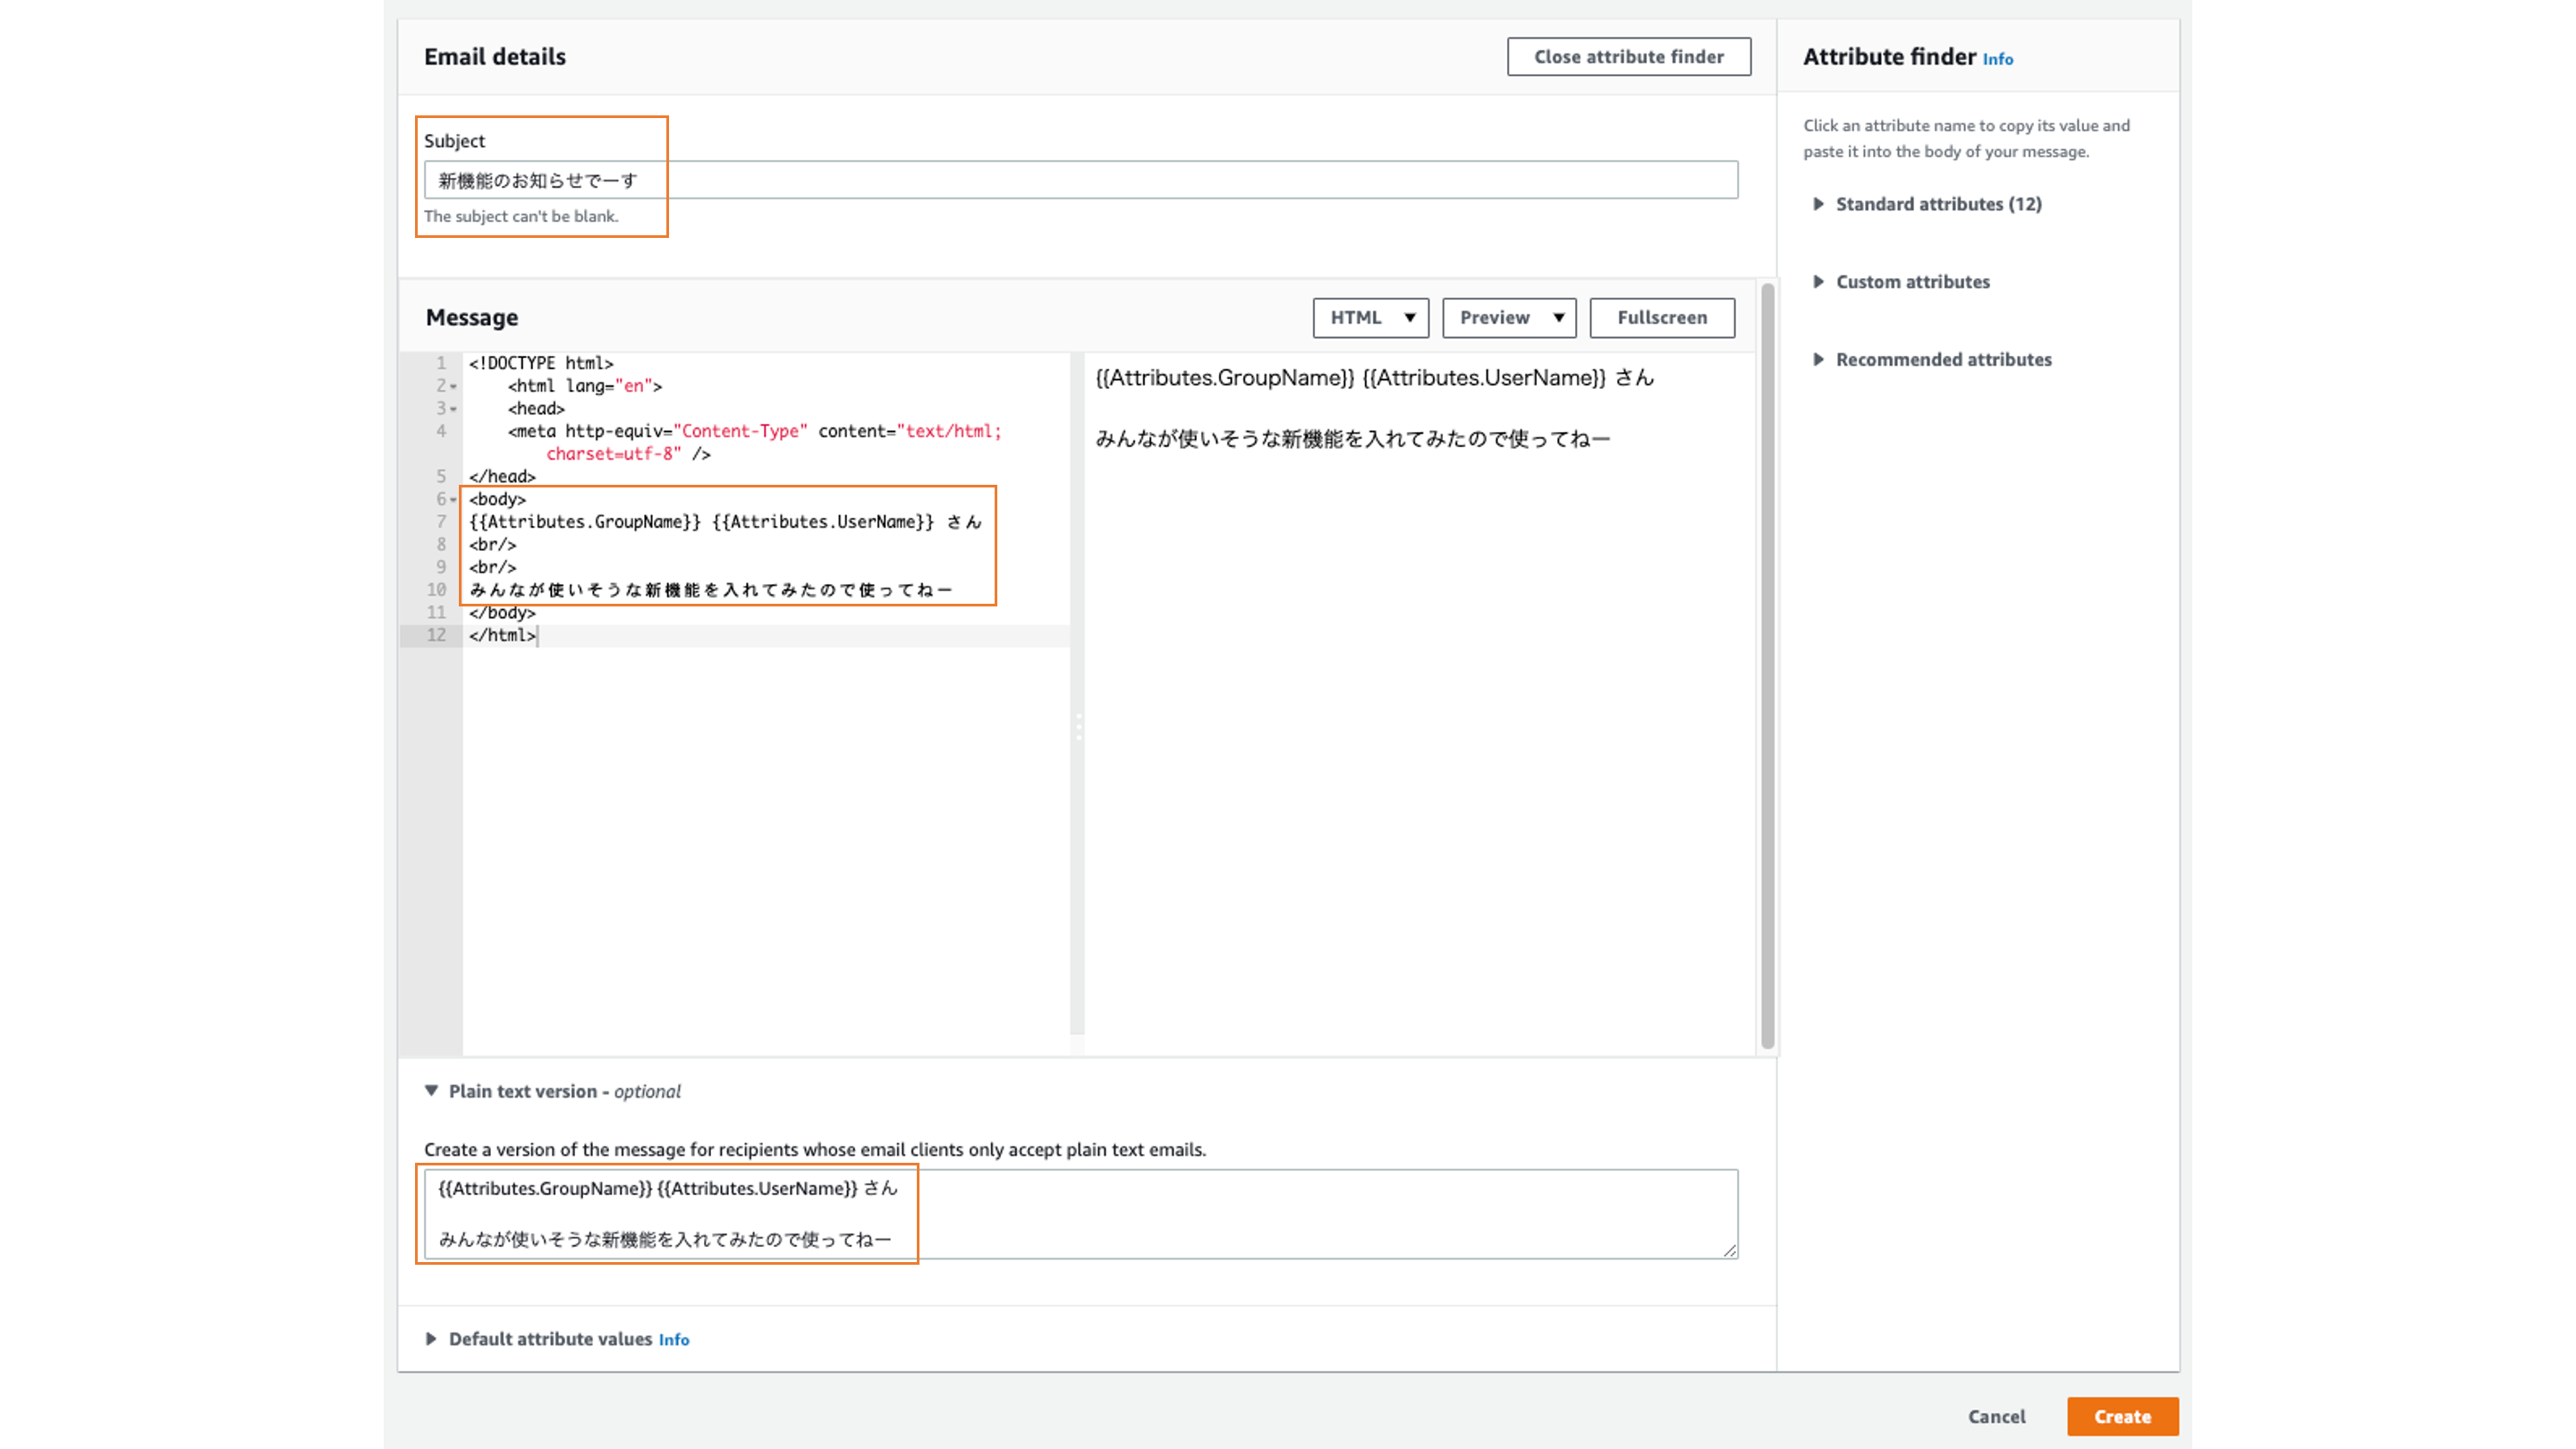Open the HTML editor mode dropdown

(1370, 317)
